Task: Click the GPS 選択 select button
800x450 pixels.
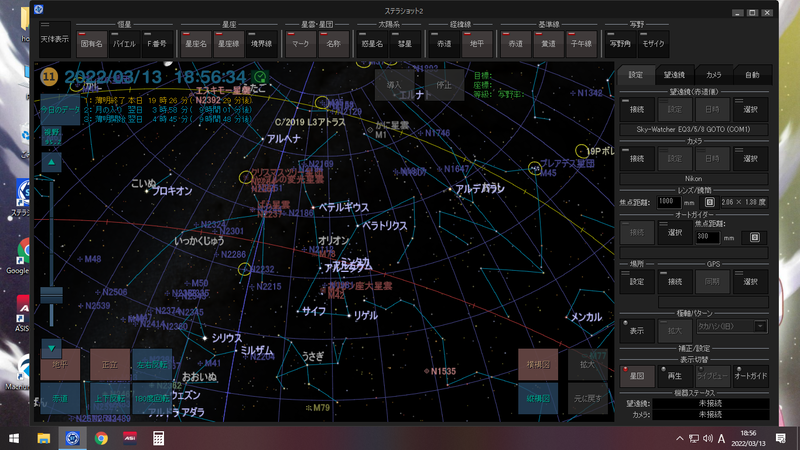Action: click(x=751, y=282)
